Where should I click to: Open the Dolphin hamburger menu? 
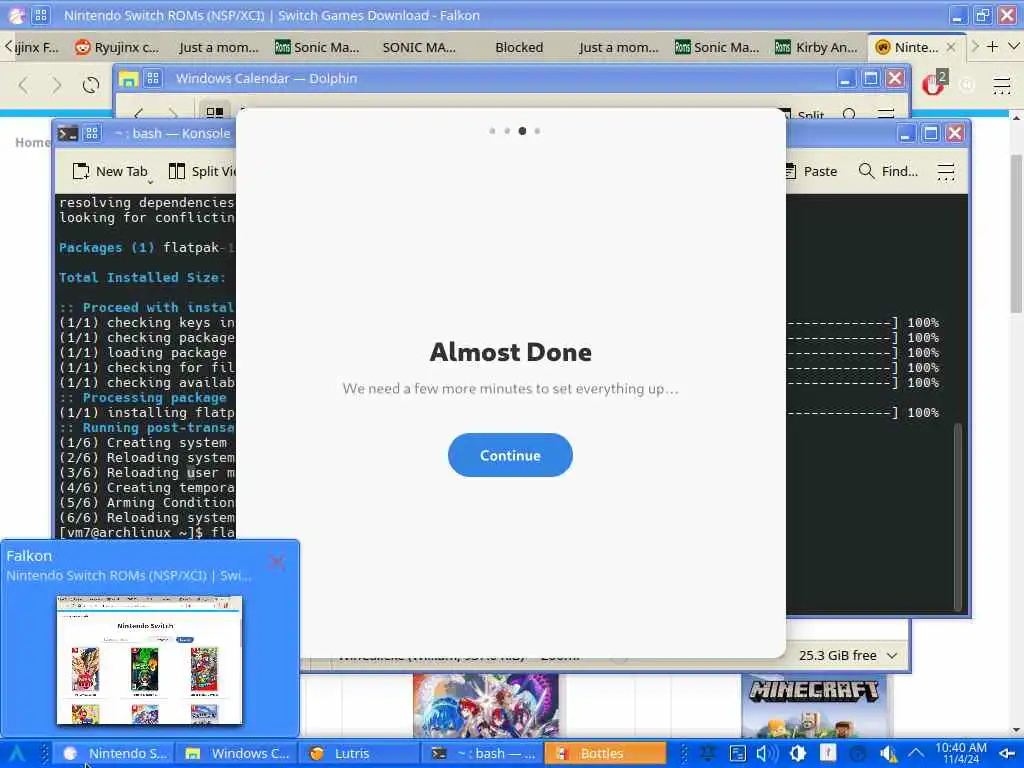[886, 114]
